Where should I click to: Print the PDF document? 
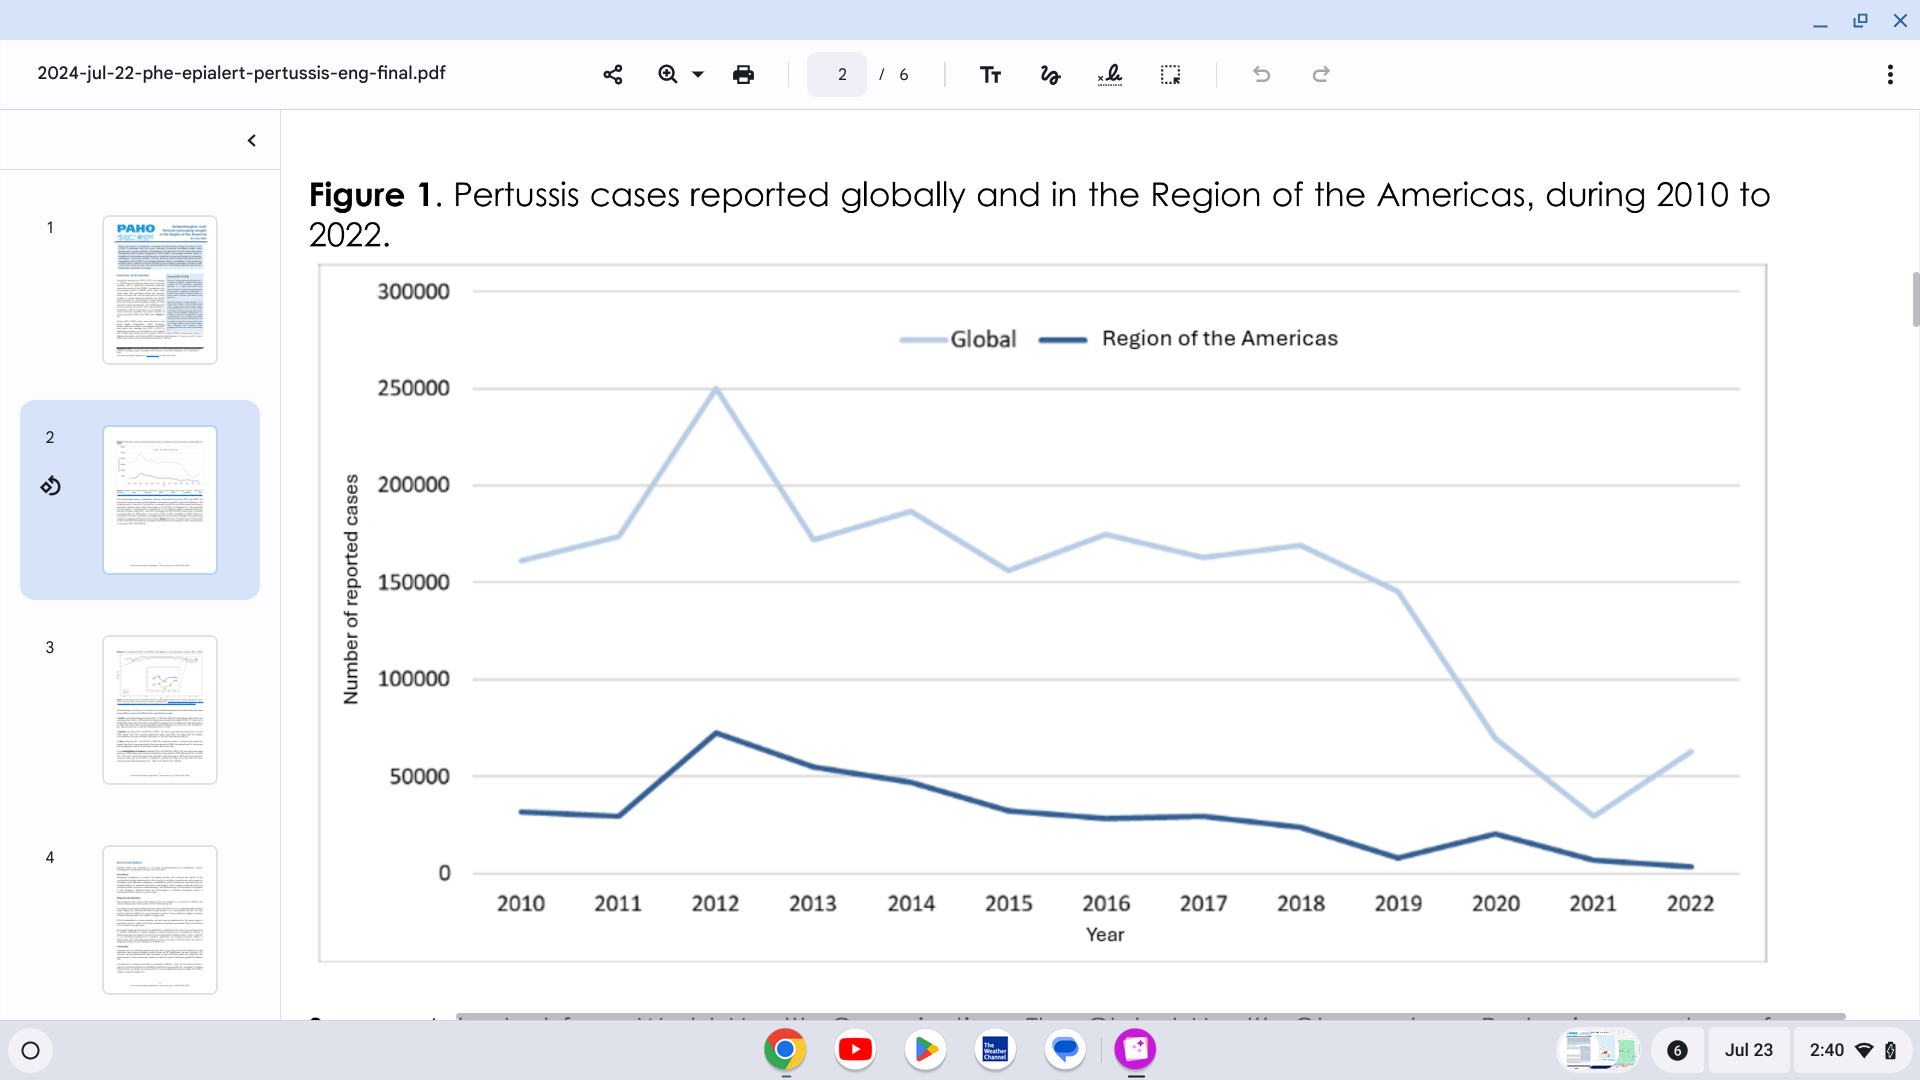[x=743, y=74]
